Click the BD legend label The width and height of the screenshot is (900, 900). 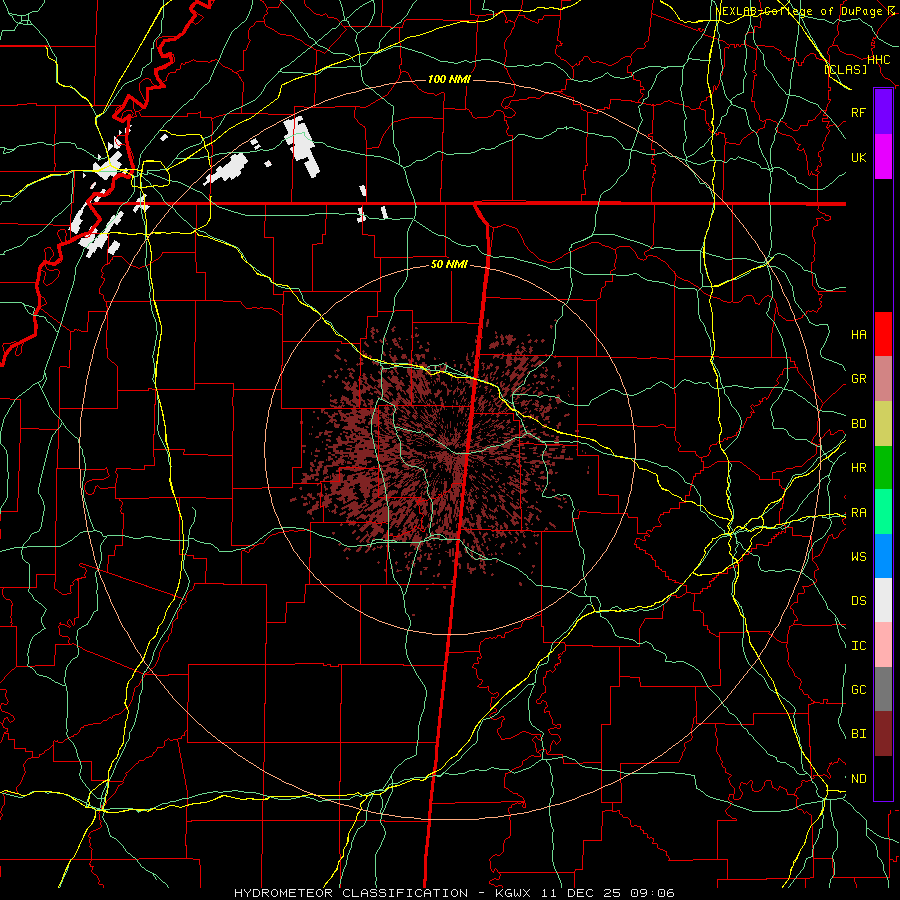[858, 424]
